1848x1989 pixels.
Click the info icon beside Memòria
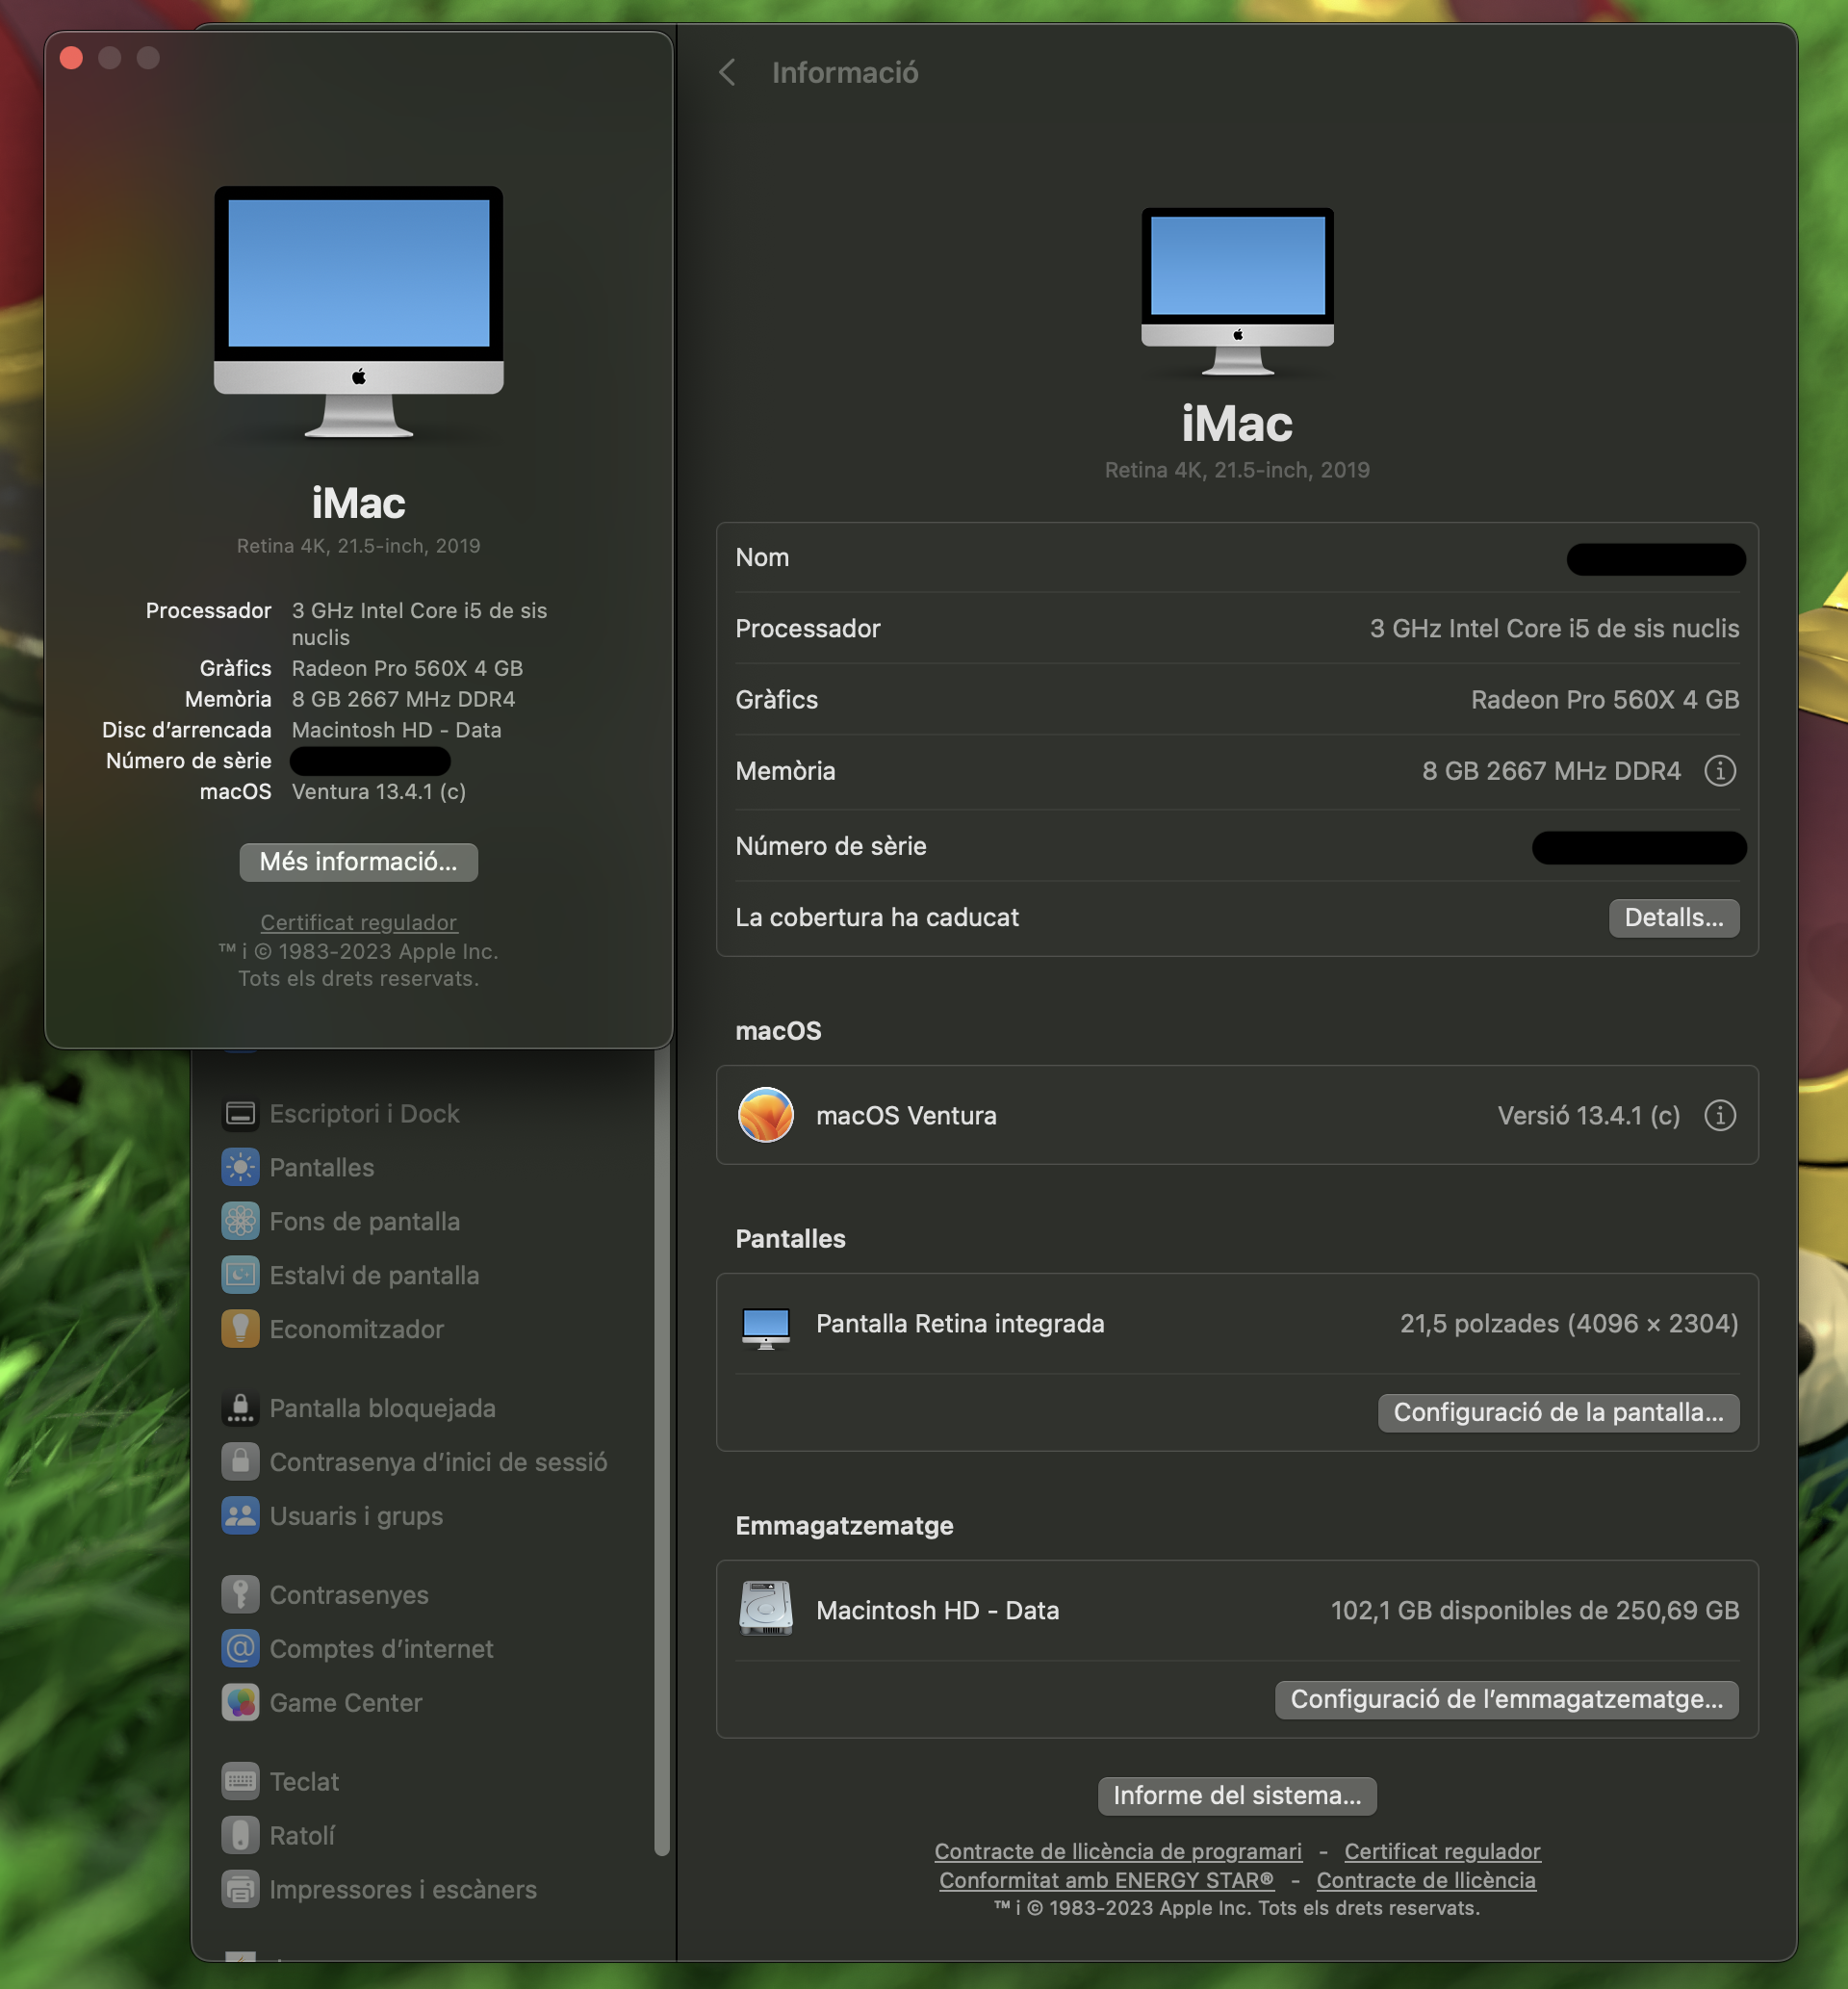1720,771
